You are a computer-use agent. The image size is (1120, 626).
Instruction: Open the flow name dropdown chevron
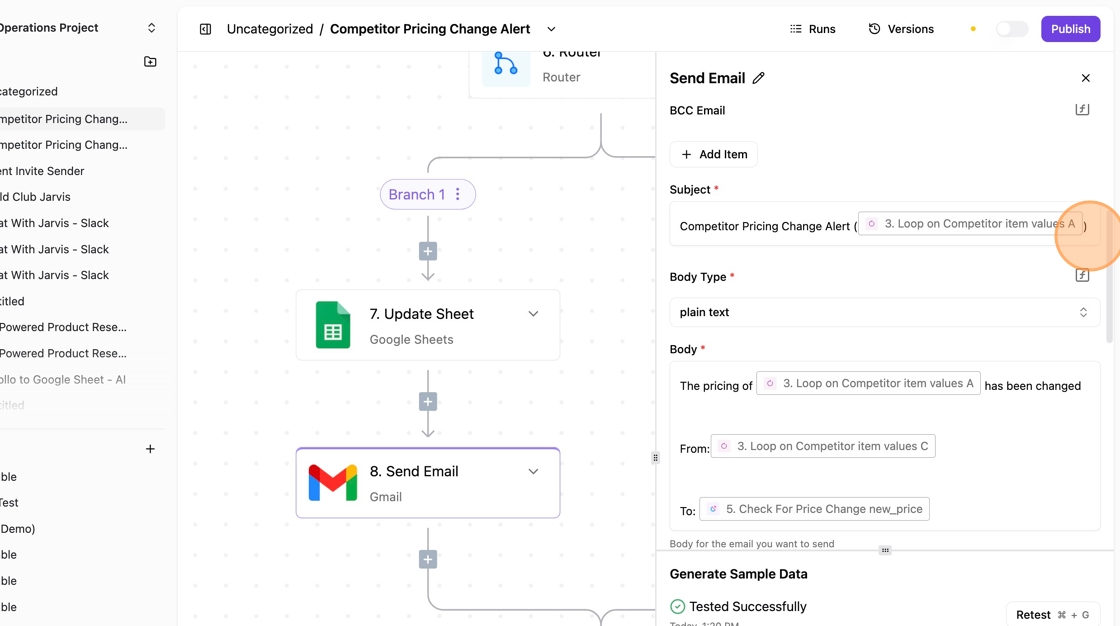point(551,29)
